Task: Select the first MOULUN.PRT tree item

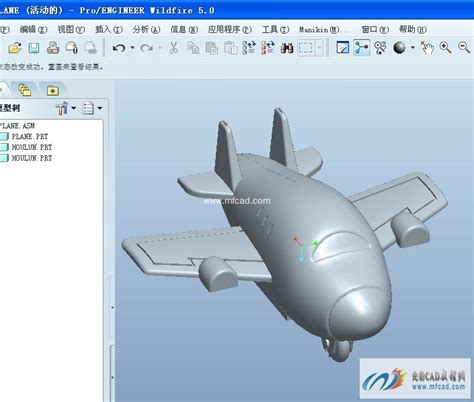Action: pyautogui.click(x=32, y=147)
